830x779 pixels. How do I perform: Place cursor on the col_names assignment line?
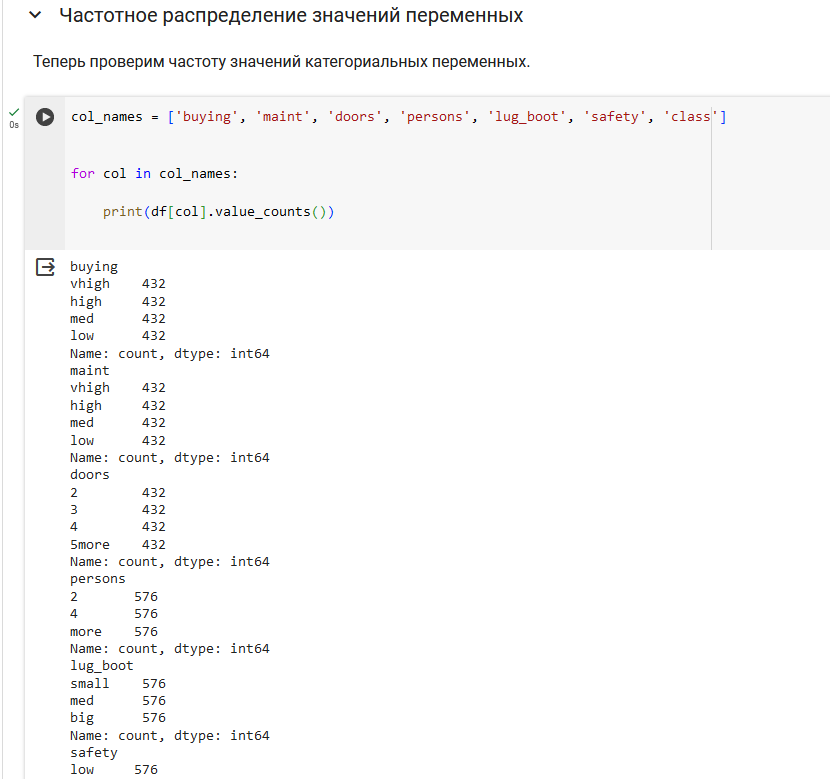[399, 116]
